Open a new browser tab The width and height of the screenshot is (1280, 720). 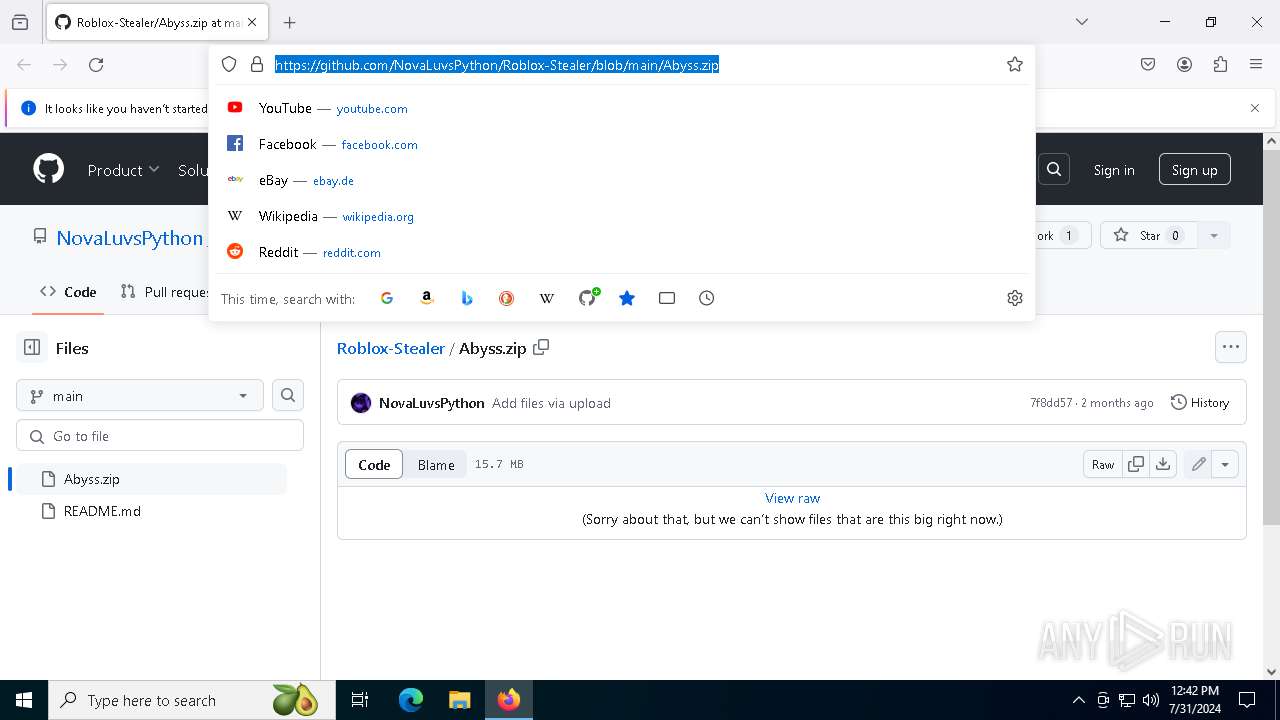click(x=290, y=22)
